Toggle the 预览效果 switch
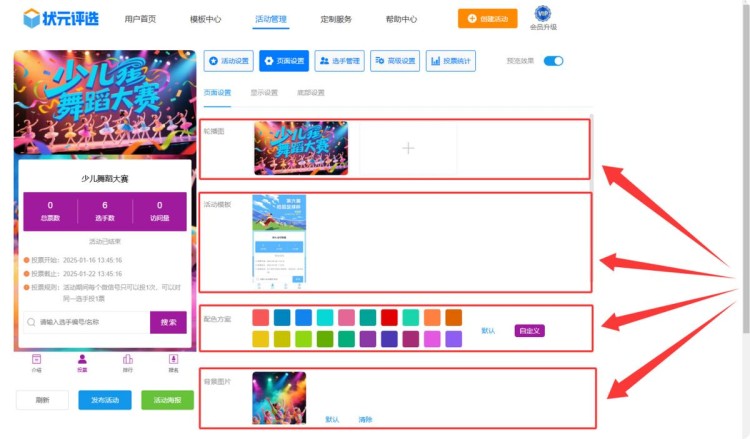 (553, 61)
